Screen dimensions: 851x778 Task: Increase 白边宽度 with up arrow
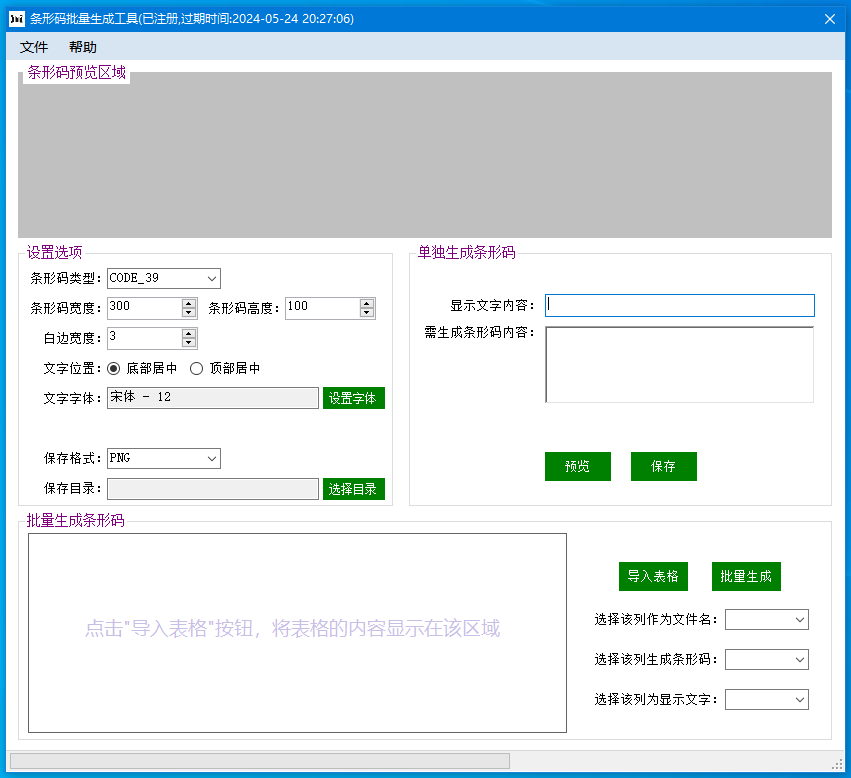point(189,333)
